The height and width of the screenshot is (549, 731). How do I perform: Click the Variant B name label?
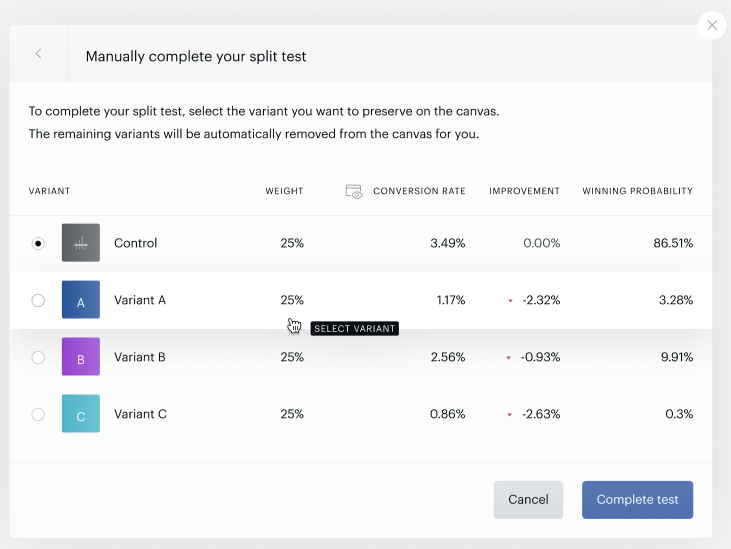point(140,357)
